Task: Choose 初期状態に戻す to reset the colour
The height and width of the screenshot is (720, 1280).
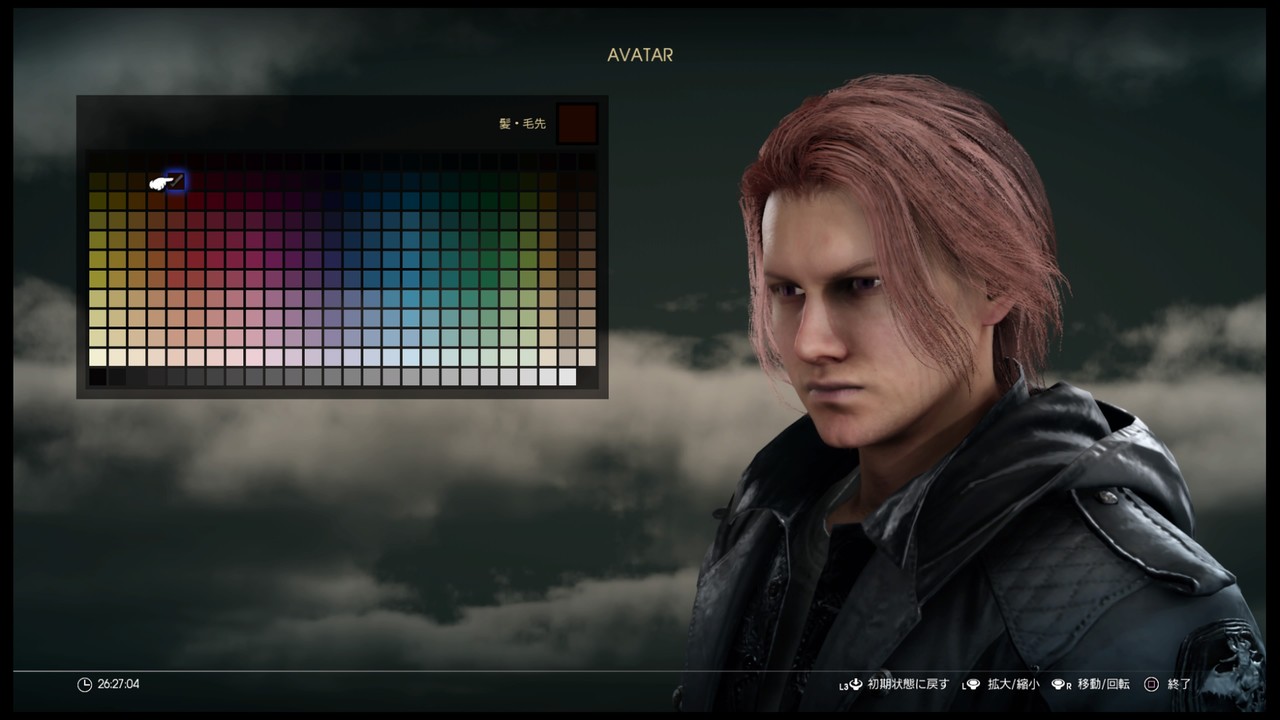Action: coord(908,685)
